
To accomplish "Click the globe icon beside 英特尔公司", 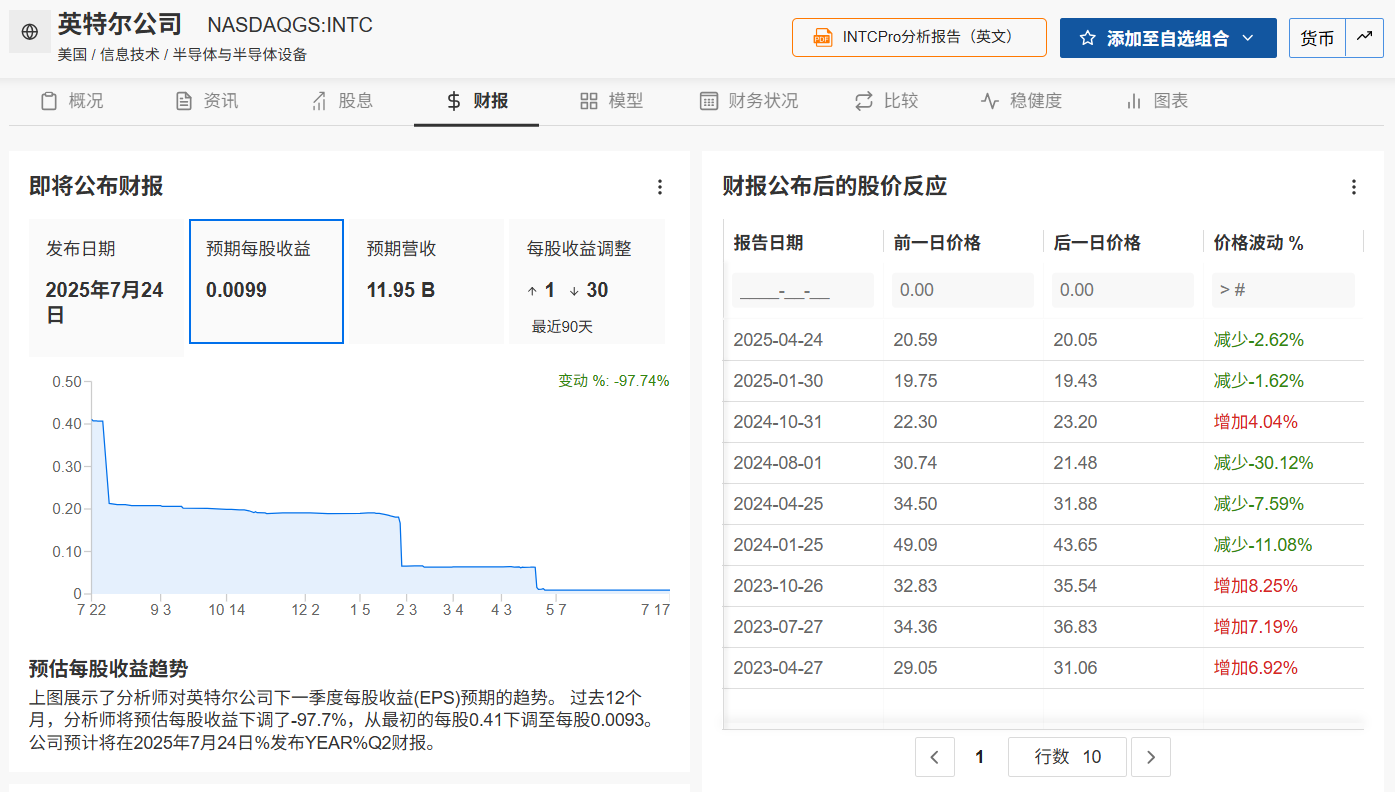I will tap(30, 32).
